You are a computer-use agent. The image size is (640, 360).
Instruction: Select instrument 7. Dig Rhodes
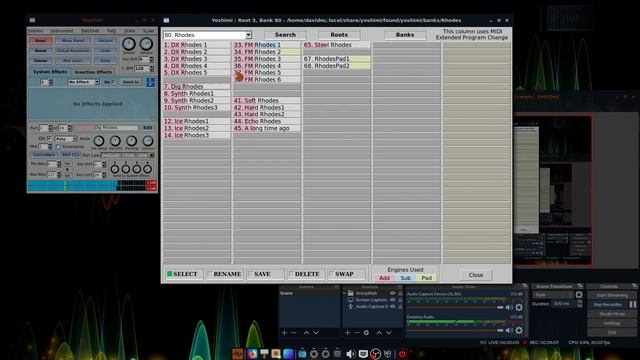pyautogui.click(x=197, y=87)
